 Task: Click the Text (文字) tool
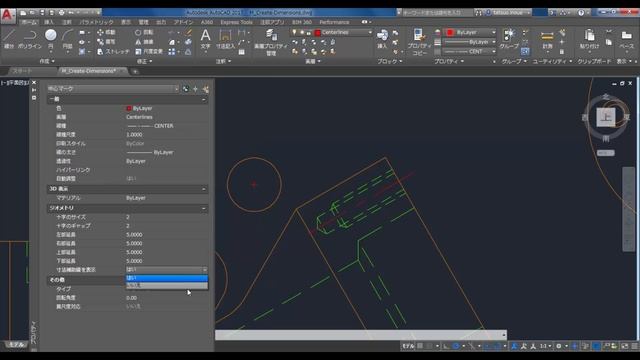coord(206,39)
